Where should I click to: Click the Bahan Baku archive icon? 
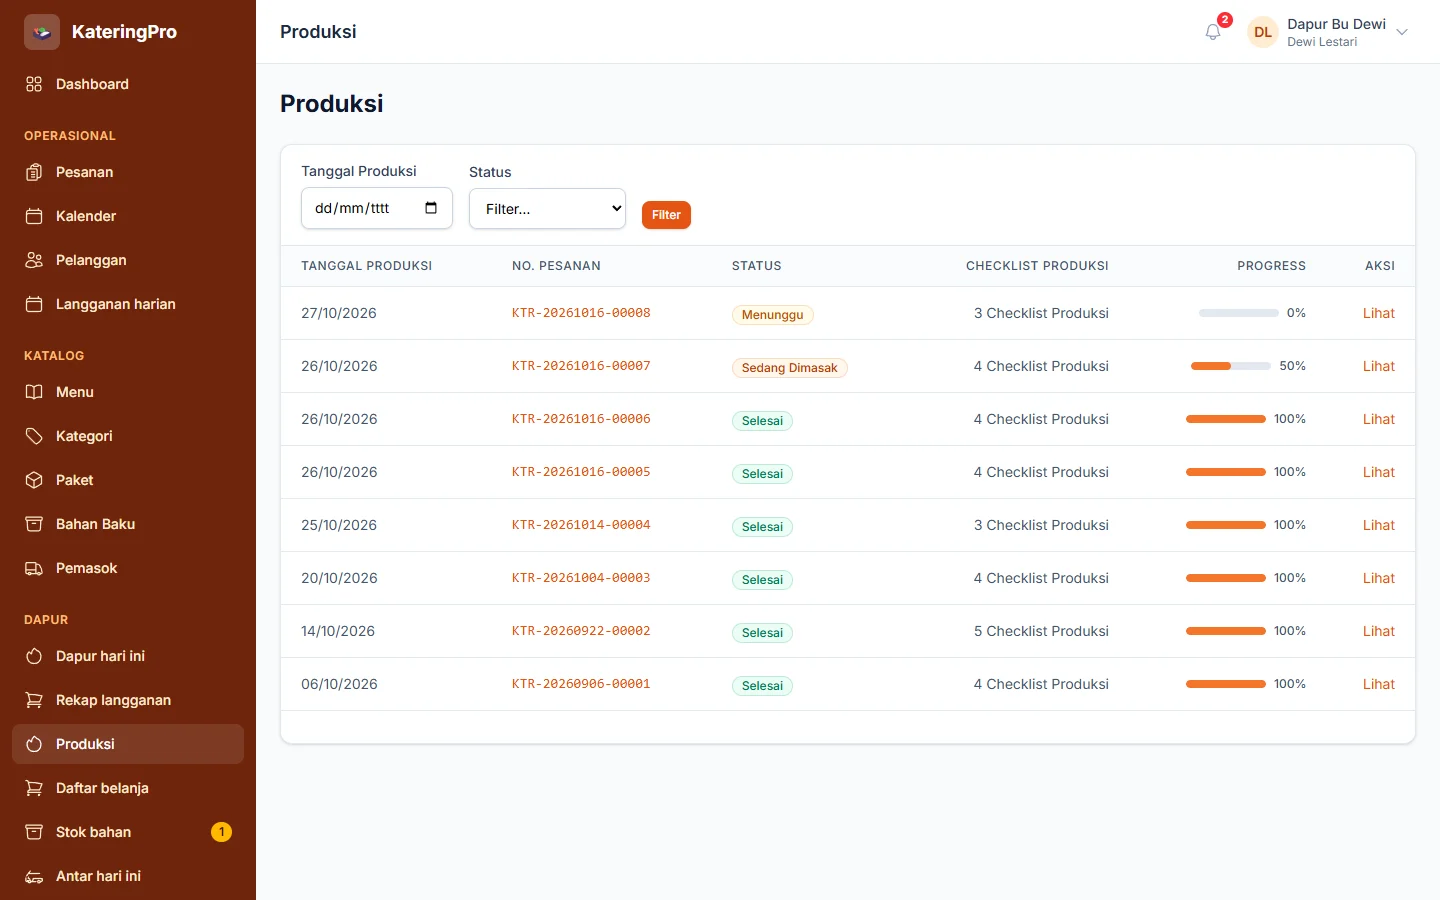tap(34, 524)
